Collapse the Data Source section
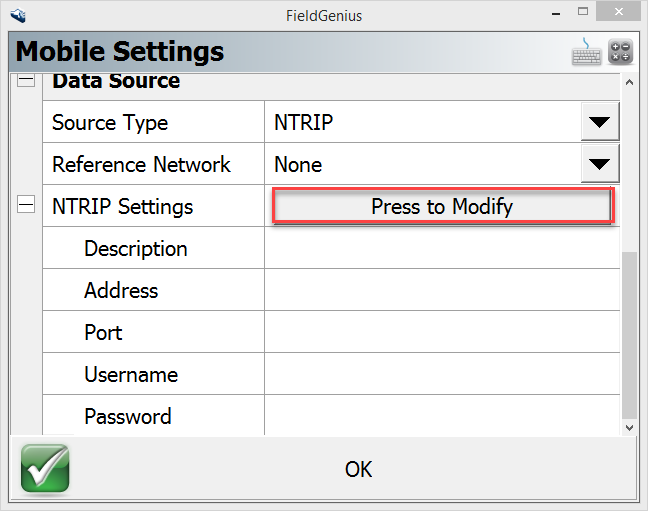Screen dimensions: 648x511 click(27, 81)
